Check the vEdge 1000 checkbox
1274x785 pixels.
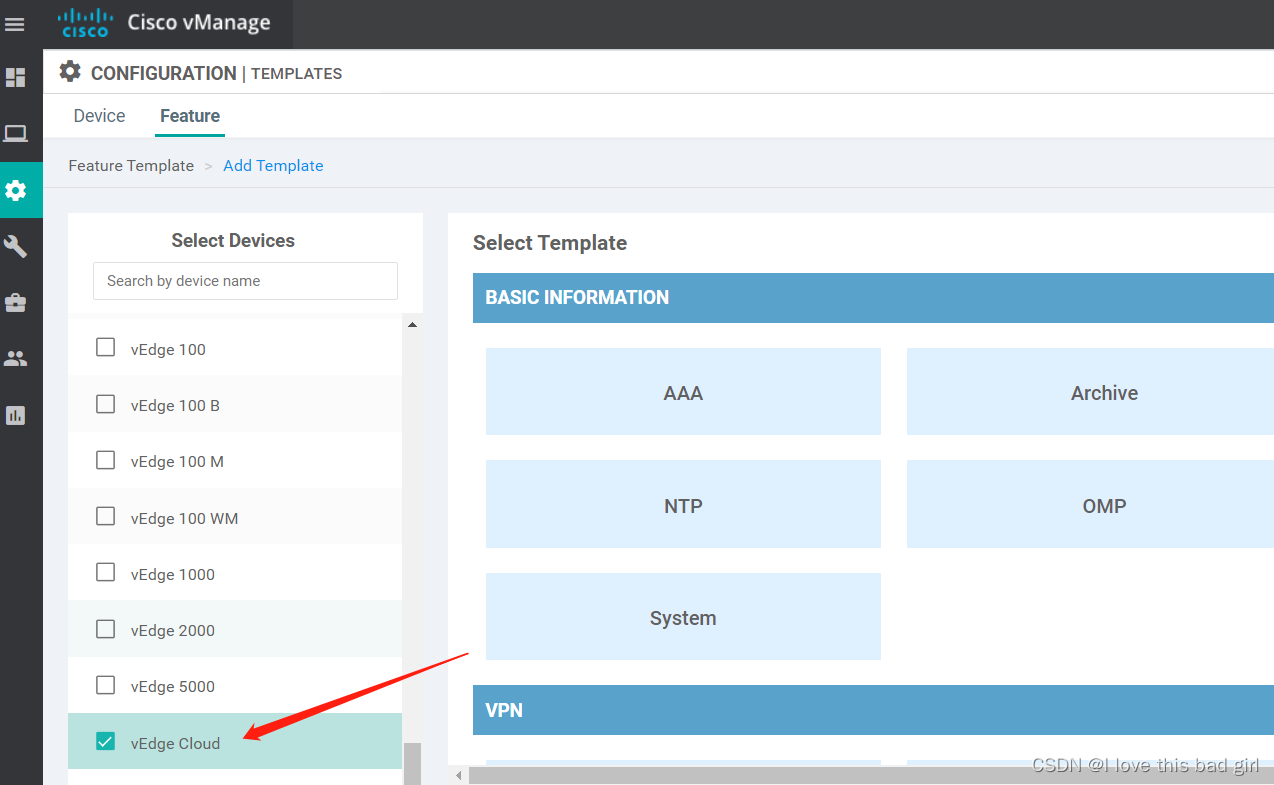(105, 573)
